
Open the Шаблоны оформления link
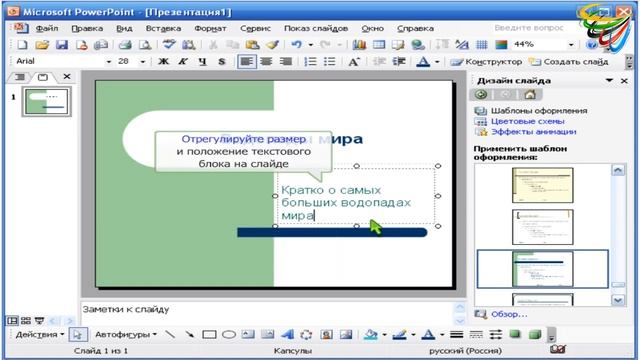(539, 111)
